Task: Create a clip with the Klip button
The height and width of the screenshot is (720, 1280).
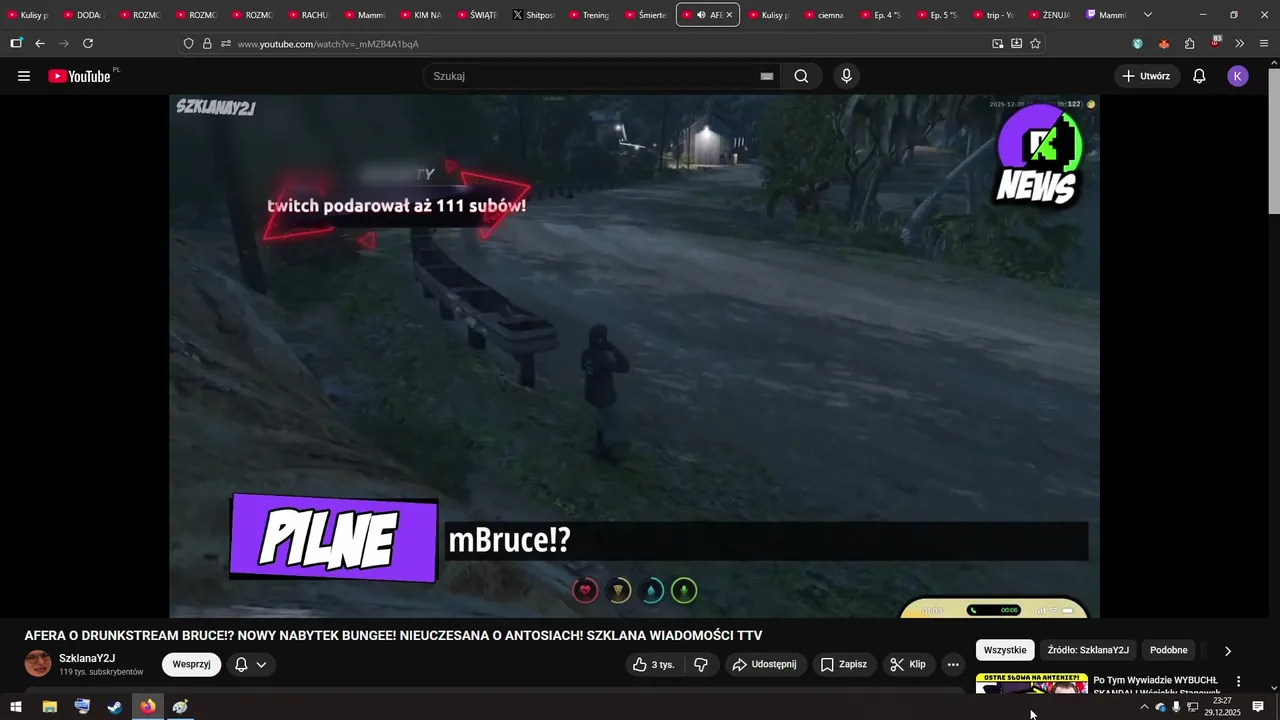Action: 908,664
